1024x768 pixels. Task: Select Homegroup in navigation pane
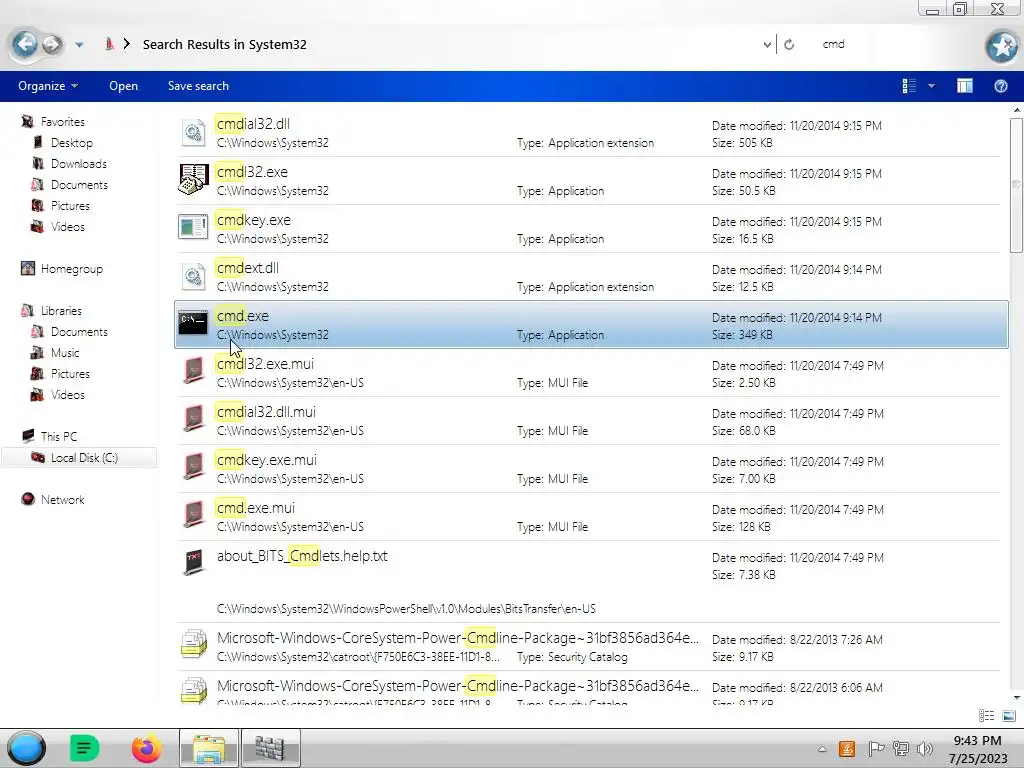71,268
